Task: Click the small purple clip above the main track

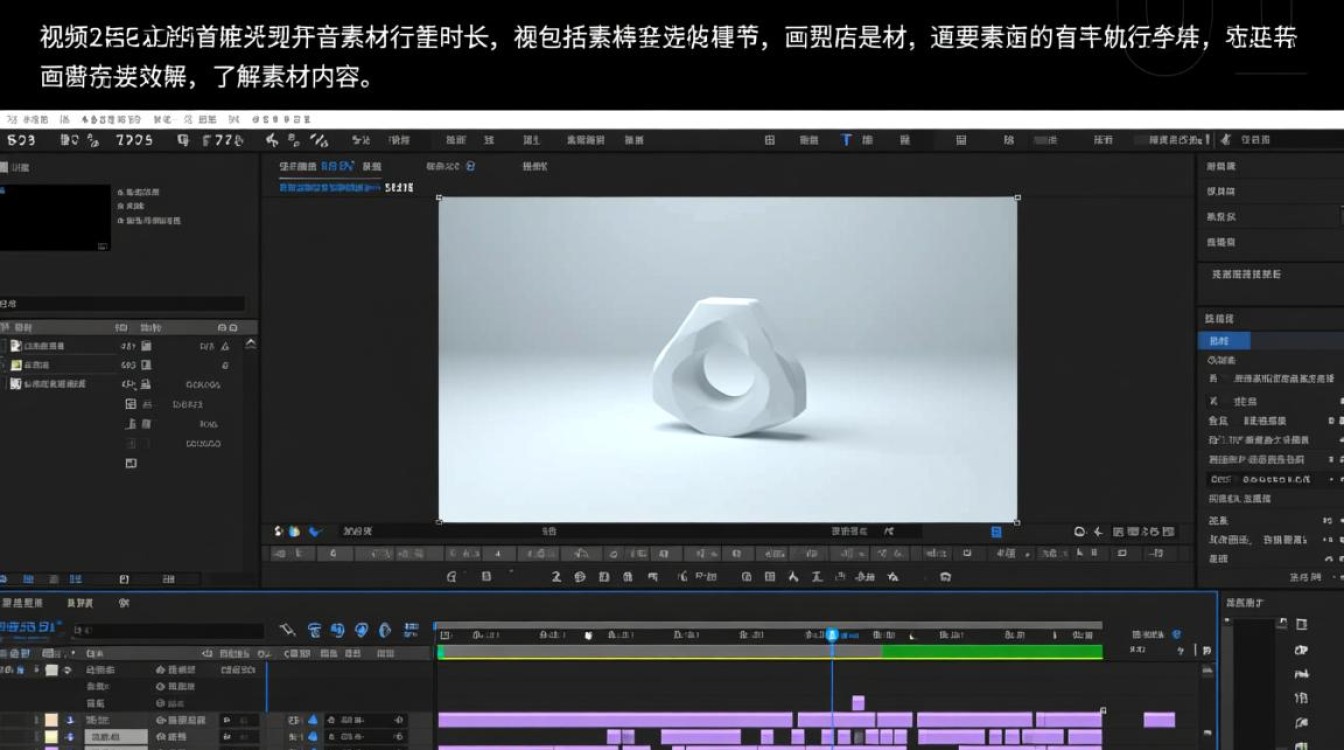Action: coord(857,703)
